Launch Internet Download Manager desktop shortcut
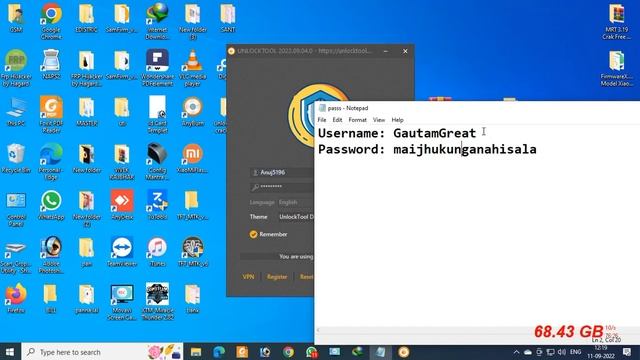 click(157, 21)
